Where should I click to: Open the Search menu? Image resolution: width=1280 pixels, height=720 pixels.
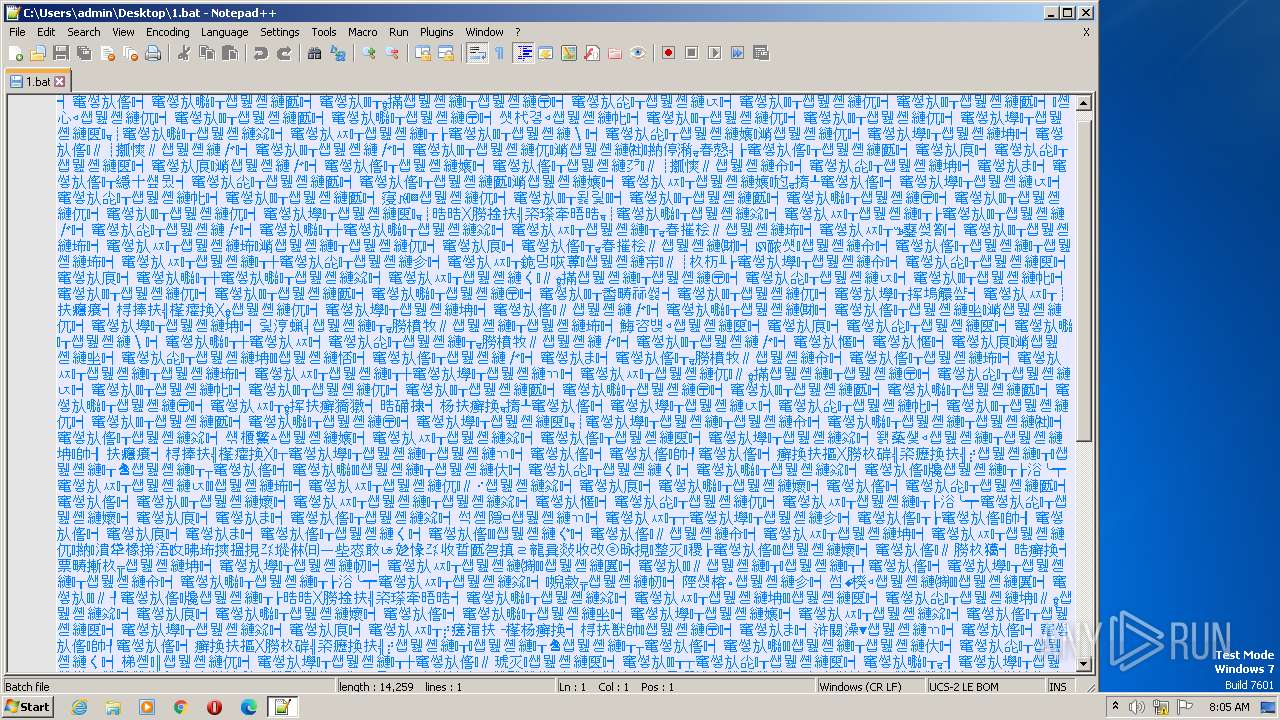(x=84, y=32)
